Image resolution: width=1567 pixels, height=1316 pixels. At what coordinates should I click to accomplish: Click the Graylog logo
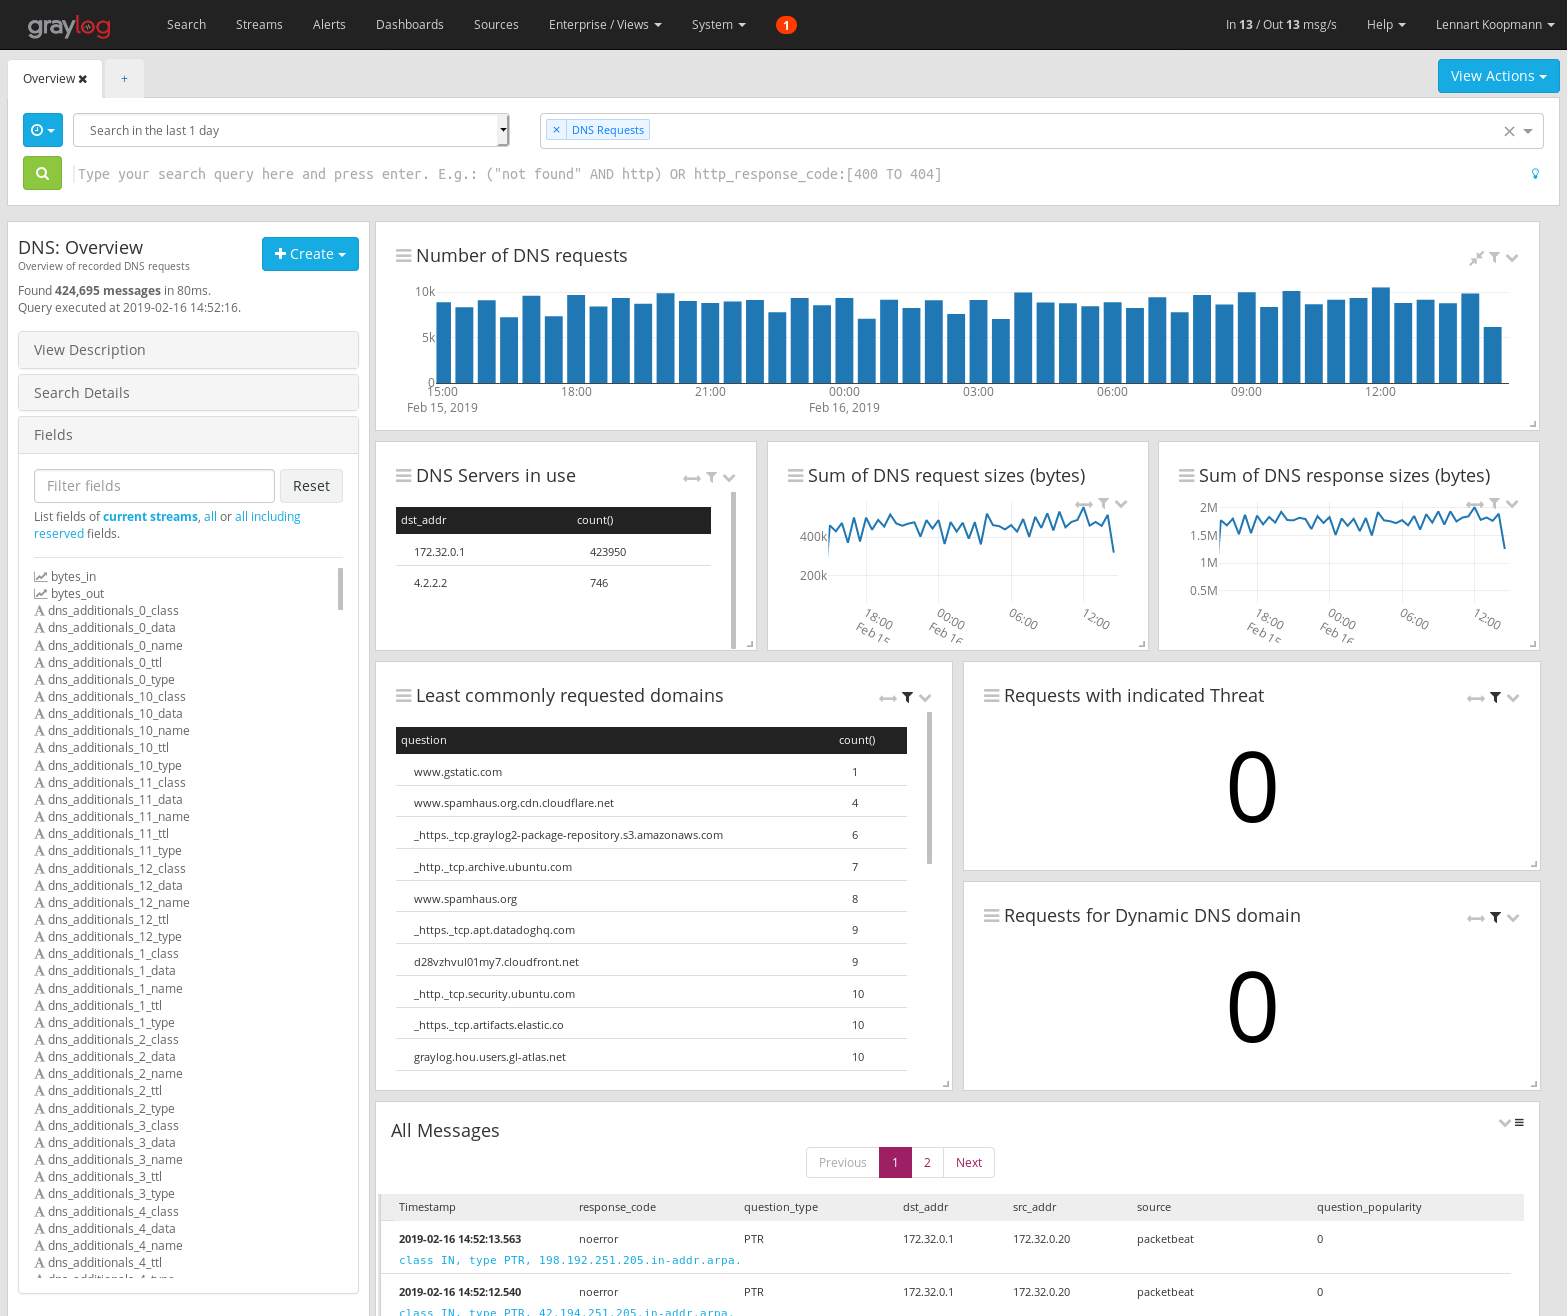click(69, 25)
